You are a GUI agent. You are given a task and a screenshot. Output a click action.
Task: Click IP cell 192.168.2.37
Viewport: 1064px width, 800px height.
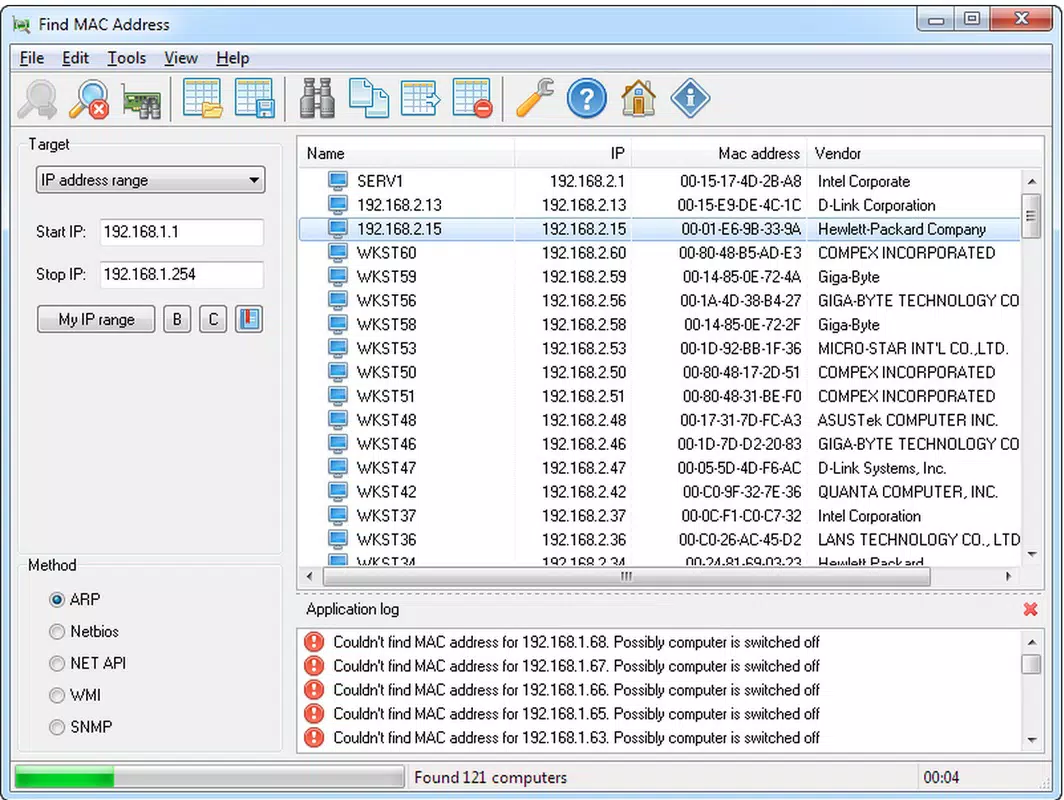click(584, 516)
